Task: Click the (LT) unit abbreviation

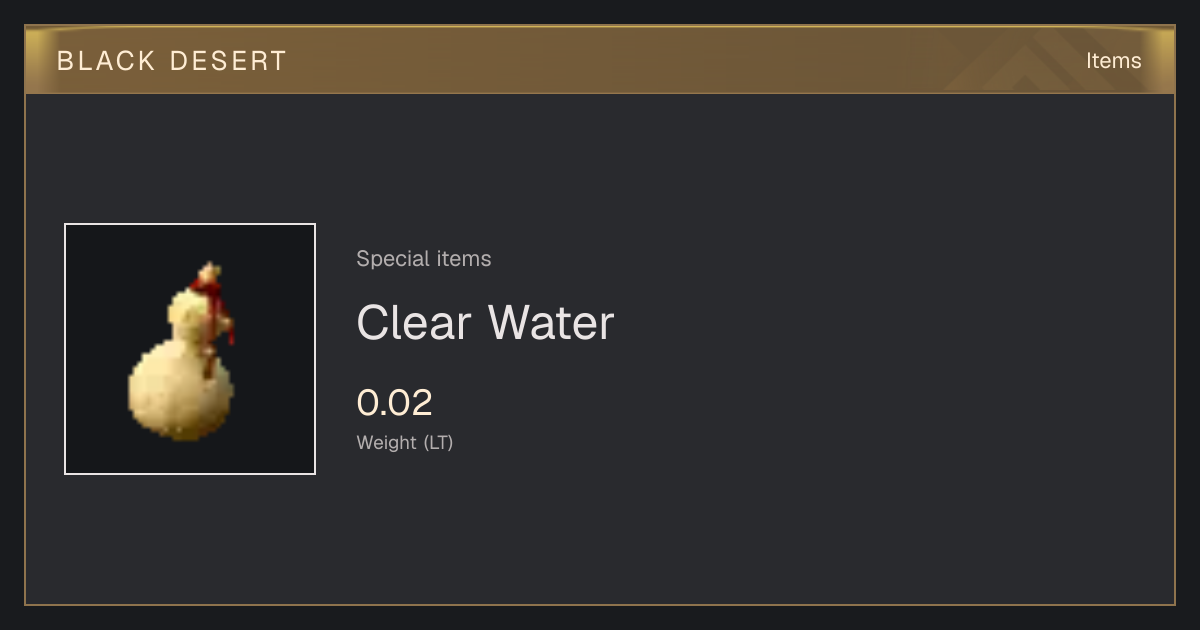Action: click(x=438, y=442)
